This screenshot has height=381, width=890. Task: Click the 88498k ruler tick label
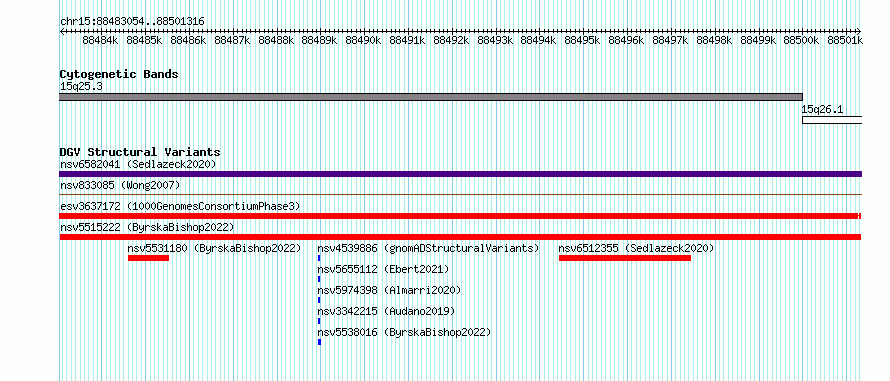pos(715,40)
